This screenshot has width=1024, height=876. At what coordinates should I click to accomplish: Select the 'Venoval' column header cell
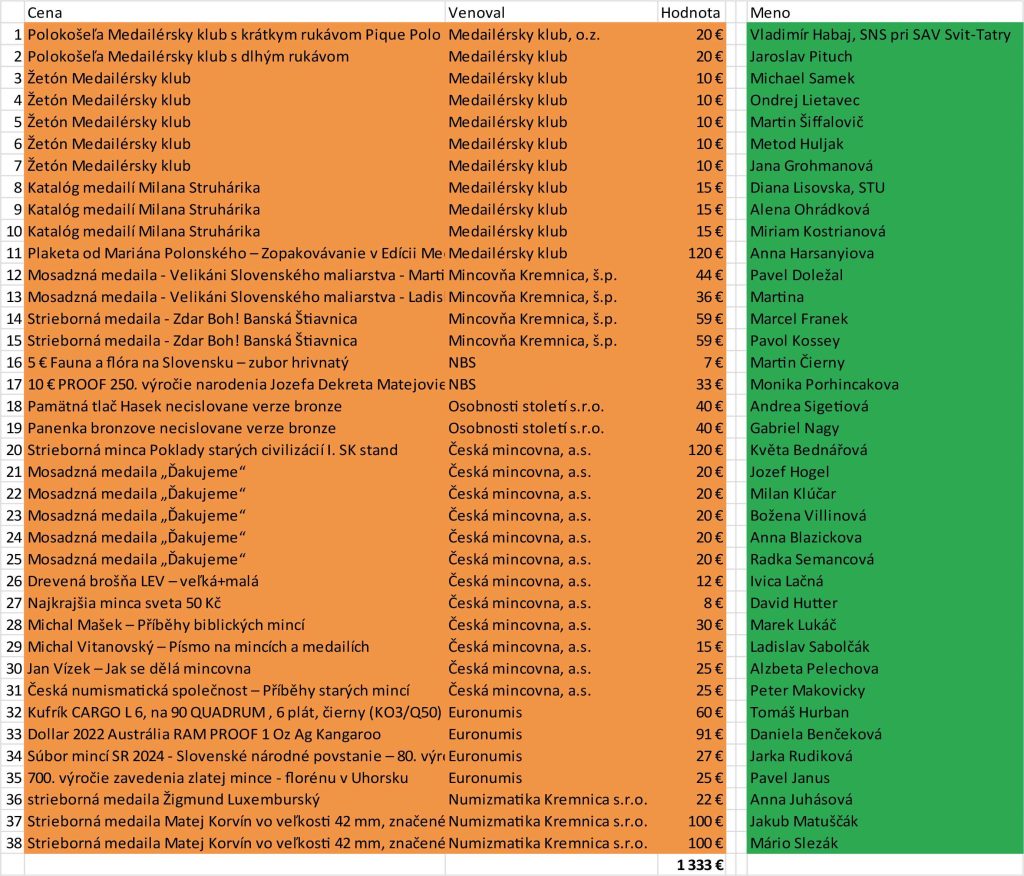[477, 12]
